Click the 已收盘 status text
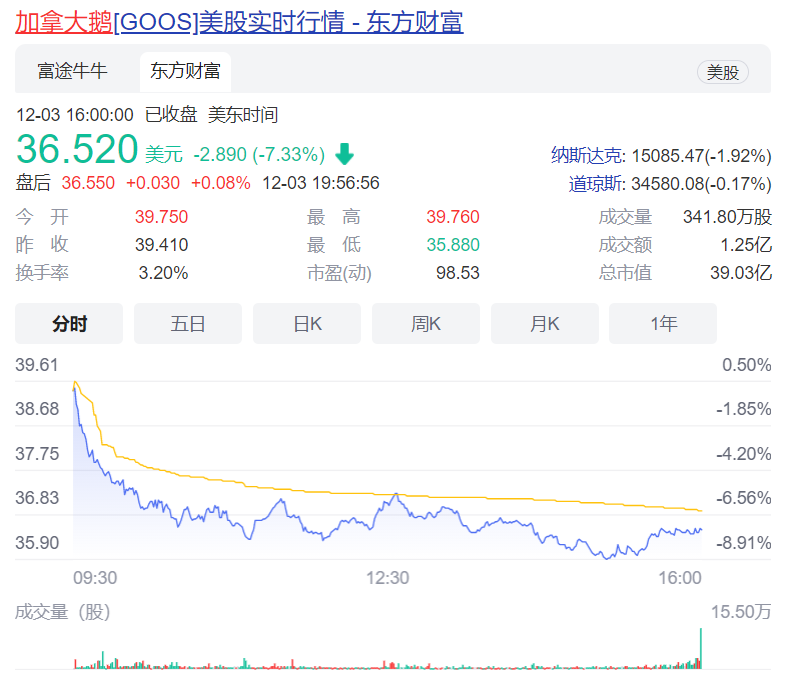This screenshot has height=681, width=791. (171, 115)
